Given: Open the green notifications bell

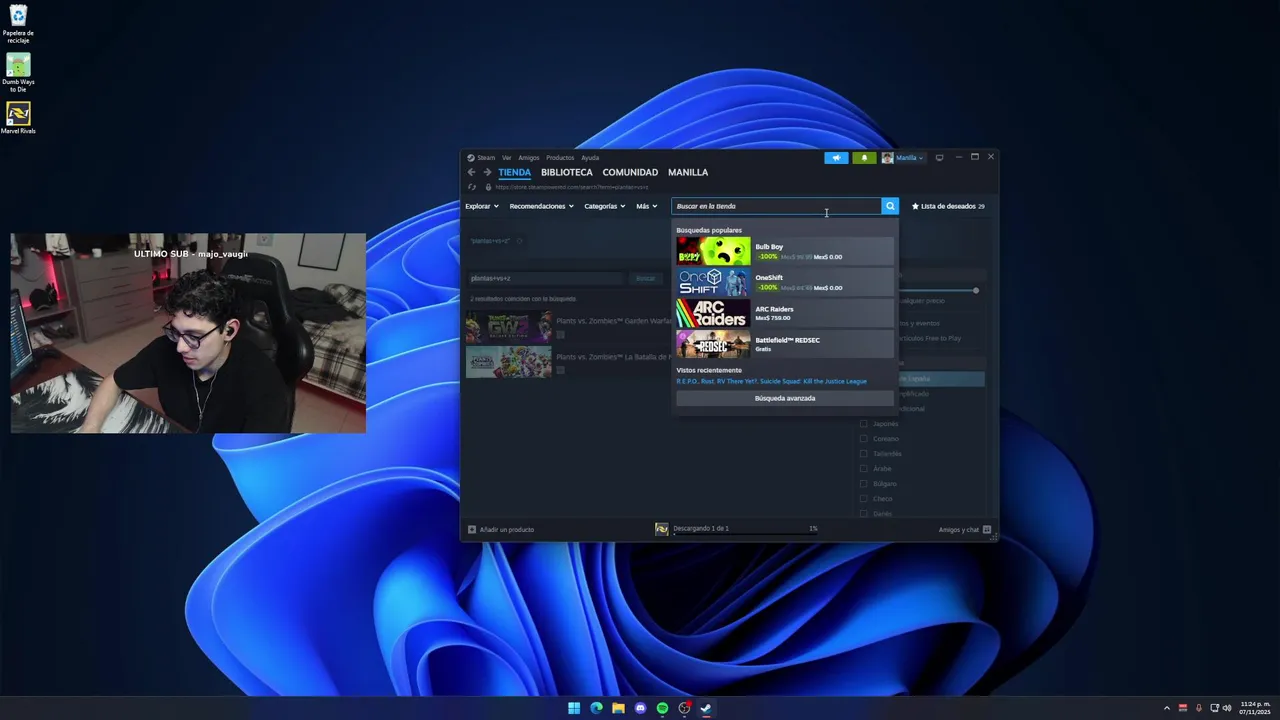Looking at the screenshot, I should coord(864,157).
